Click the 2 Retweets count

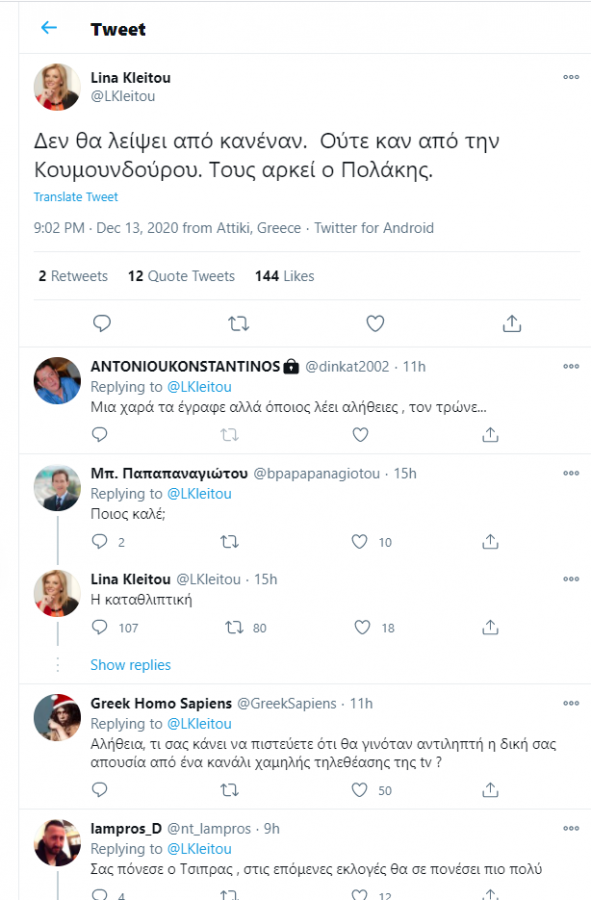pos(71,276)
